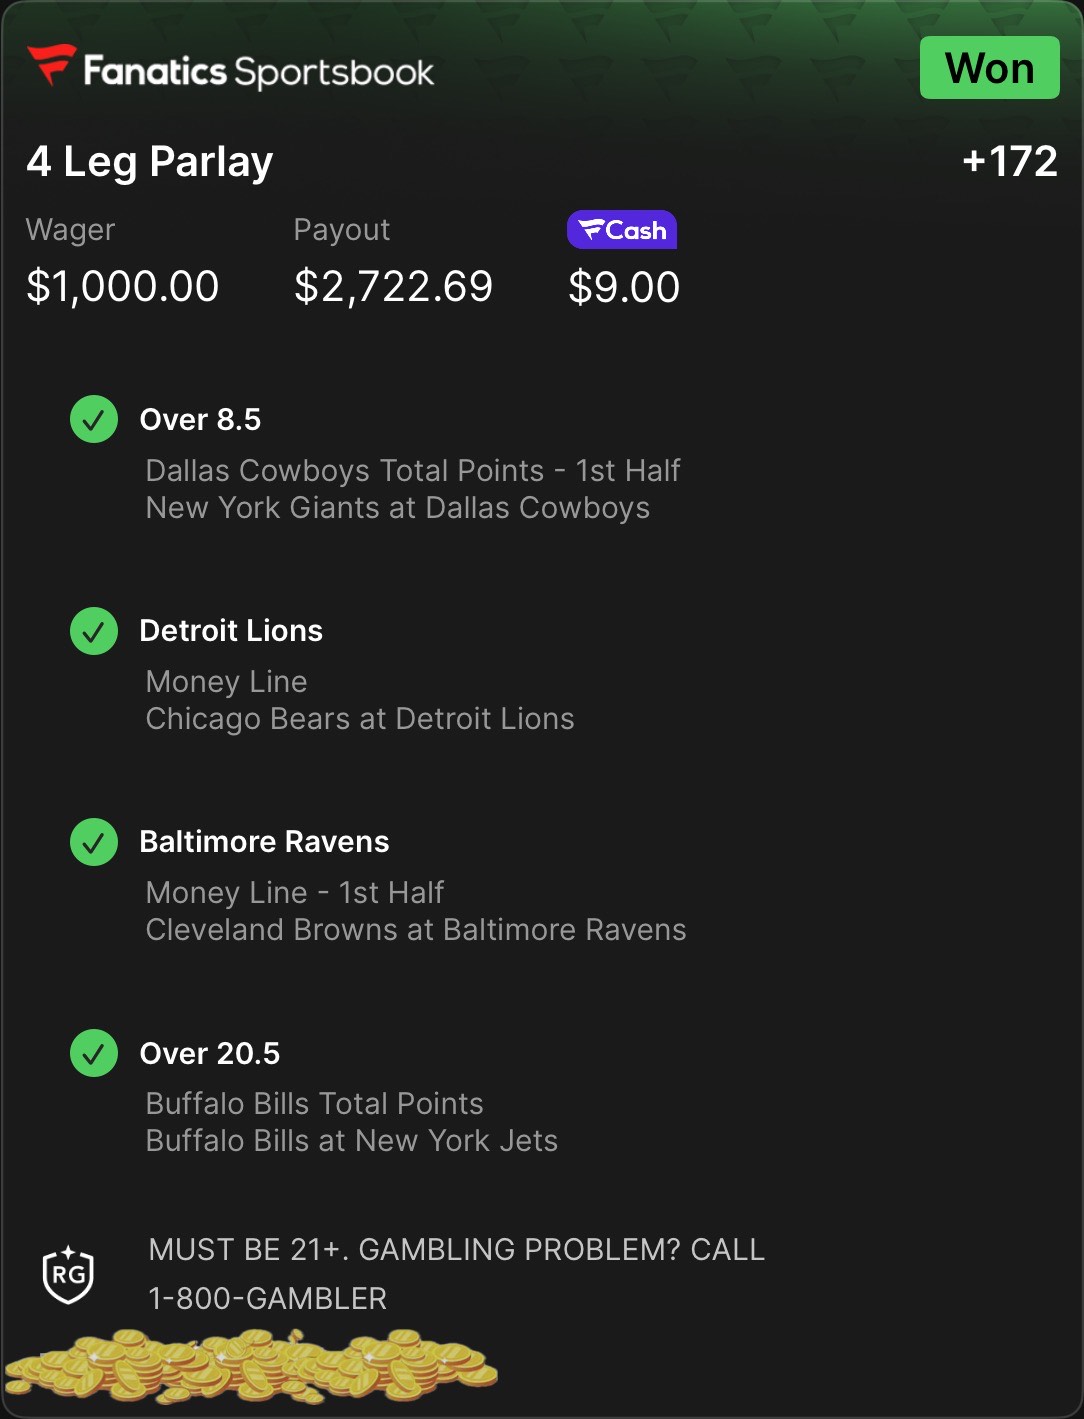
Task: Click the $1,000.00 wager amount
Action: point(123,287)
